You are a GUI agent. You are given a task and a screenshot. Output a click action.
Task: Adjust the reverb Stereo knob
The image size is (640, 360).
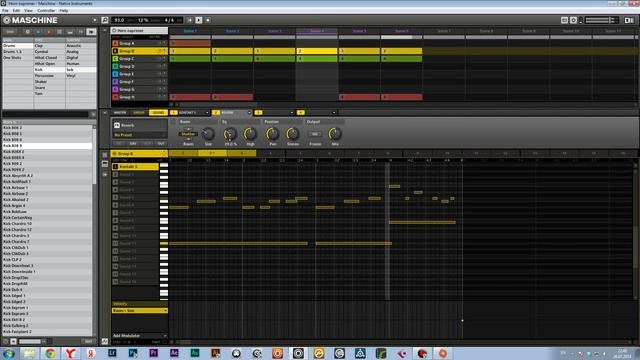click(292, 133)
